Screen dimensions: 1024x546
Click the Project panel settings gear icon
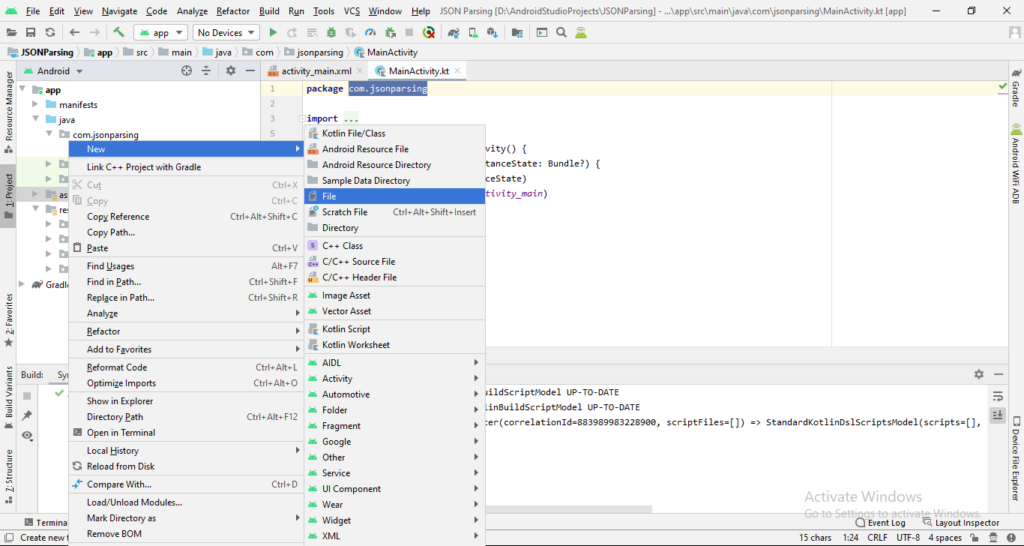pos(231,71)
